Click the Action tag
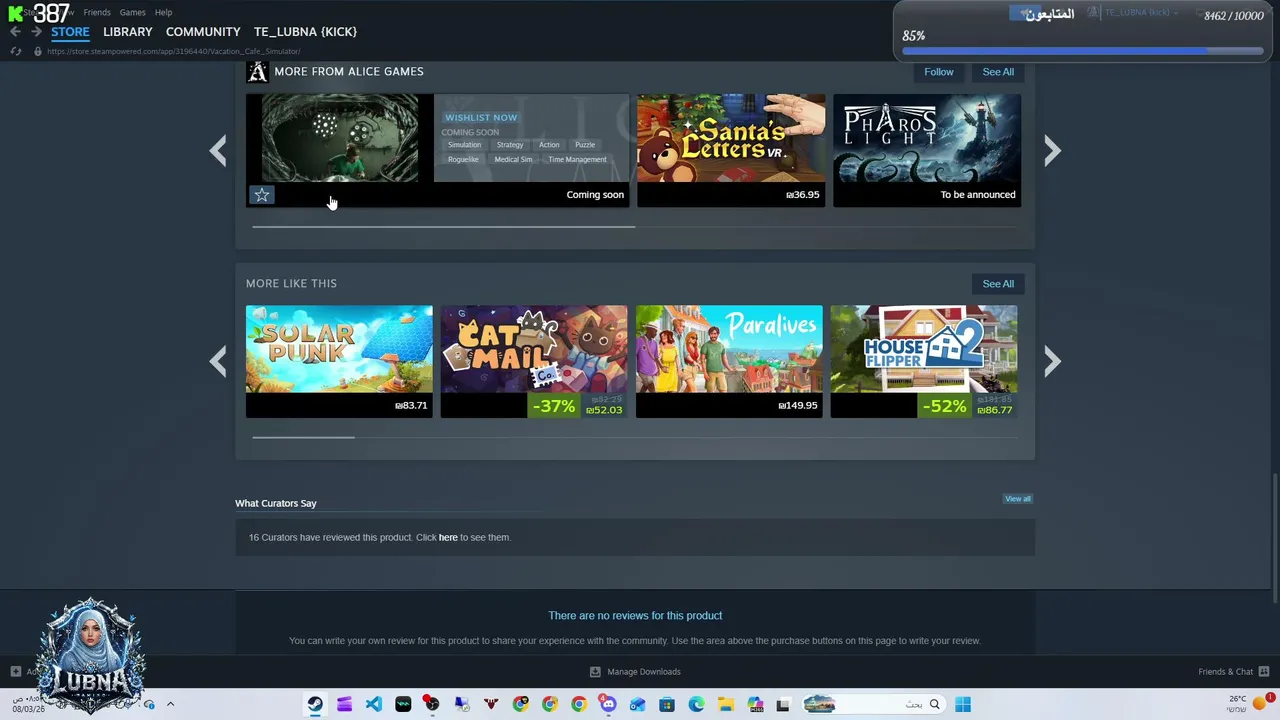Viewport: 1280px width, 720px height. [549, 145]
